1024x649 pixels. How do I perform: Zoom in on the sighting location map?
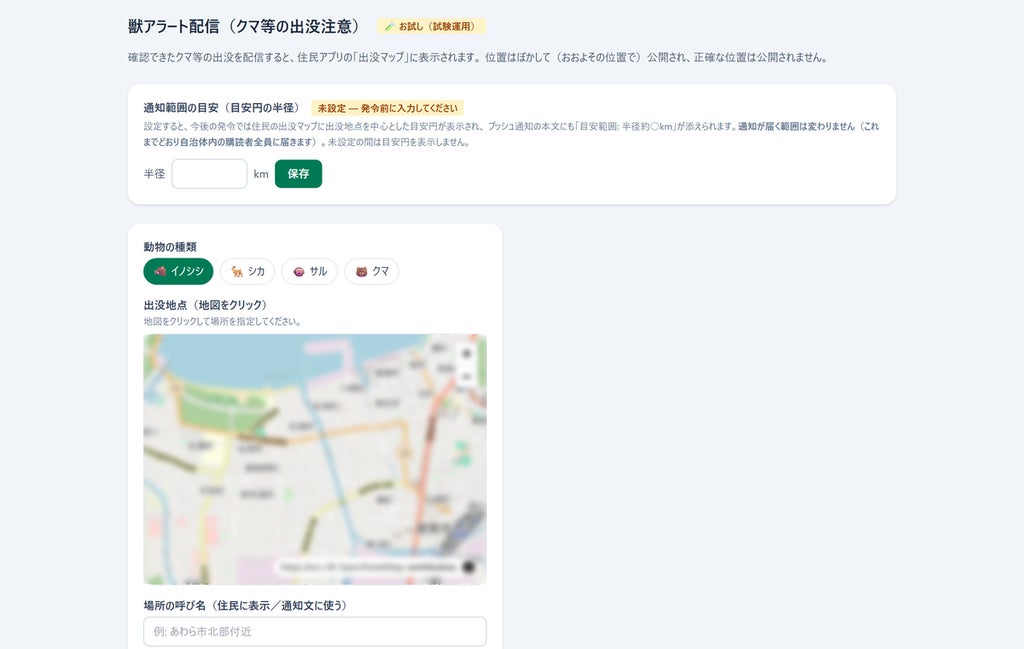coord(466,354)
